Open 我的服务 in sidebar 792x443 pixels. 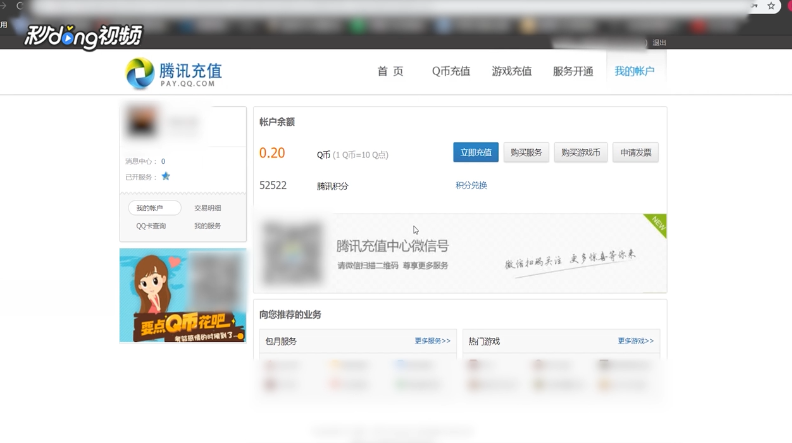208,226
